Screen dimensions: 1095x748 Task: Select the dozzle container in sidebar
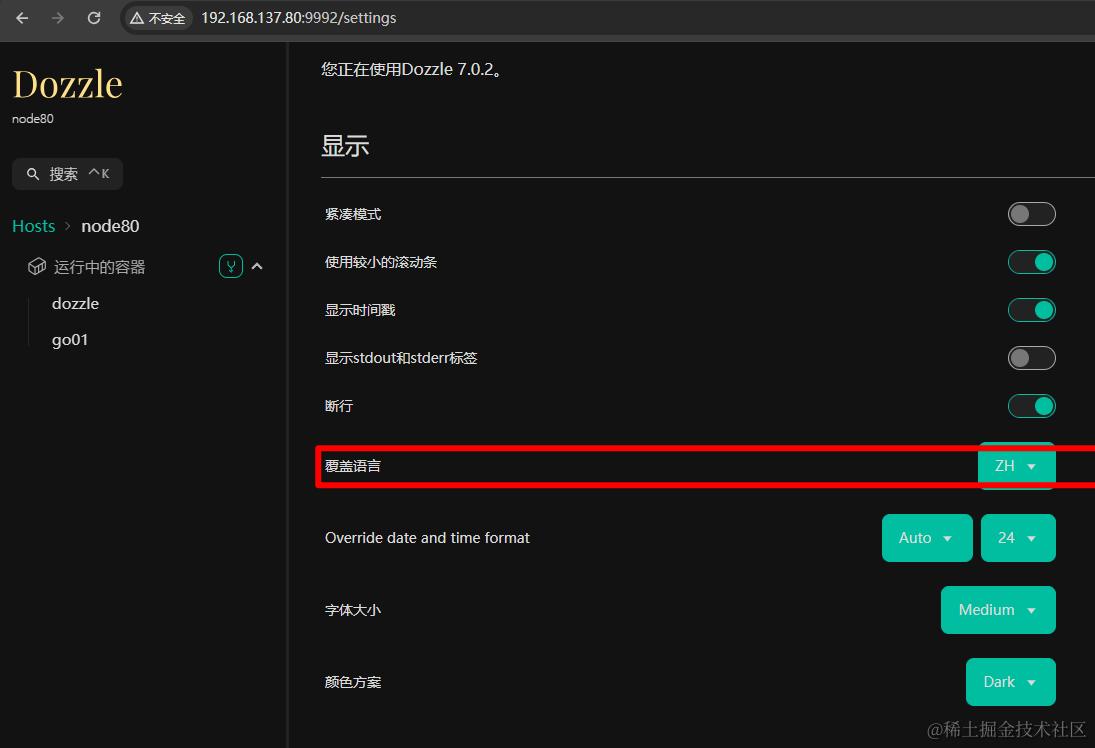75,303
